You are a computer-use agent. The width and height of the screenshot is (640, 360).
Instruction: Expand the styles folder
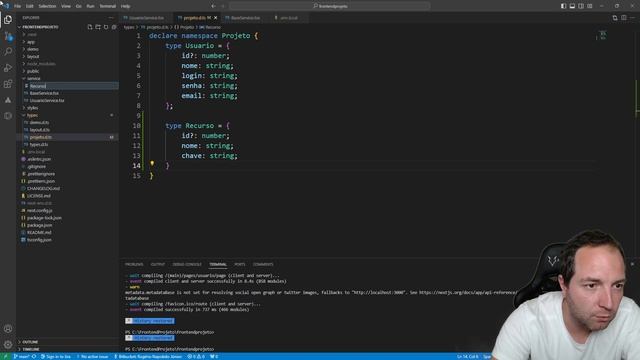pyautogui.click(x=32, y=108)
